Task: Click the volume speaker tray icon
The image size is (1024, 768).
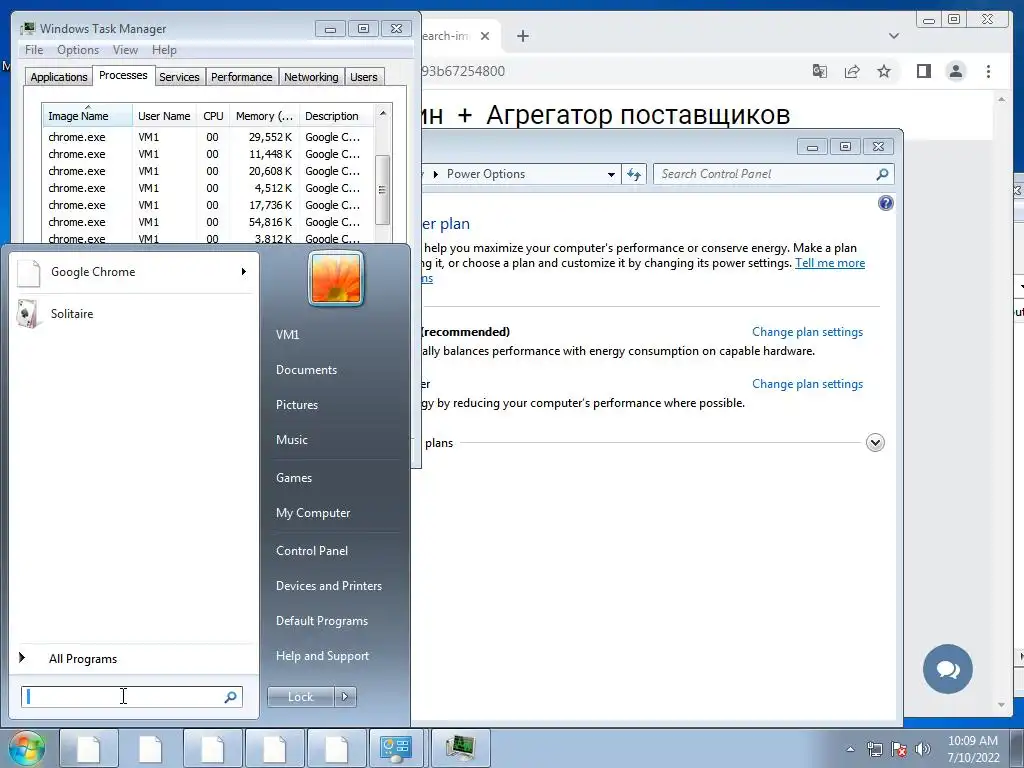Action: pos(923,749)
